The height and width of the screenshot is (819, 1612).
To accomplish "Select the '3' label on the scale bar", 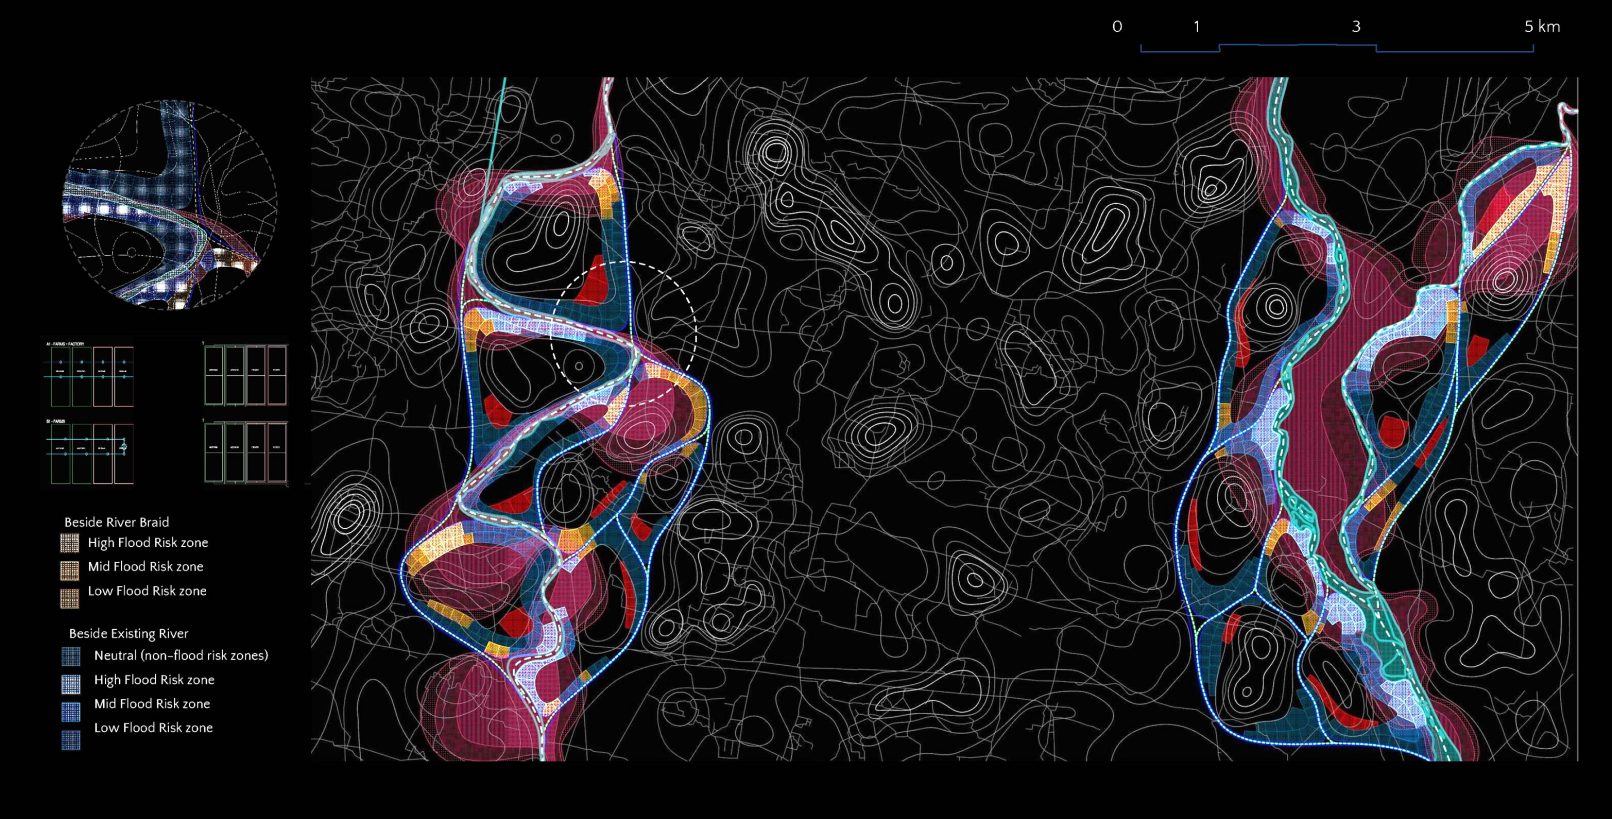I will [1356, 27].
